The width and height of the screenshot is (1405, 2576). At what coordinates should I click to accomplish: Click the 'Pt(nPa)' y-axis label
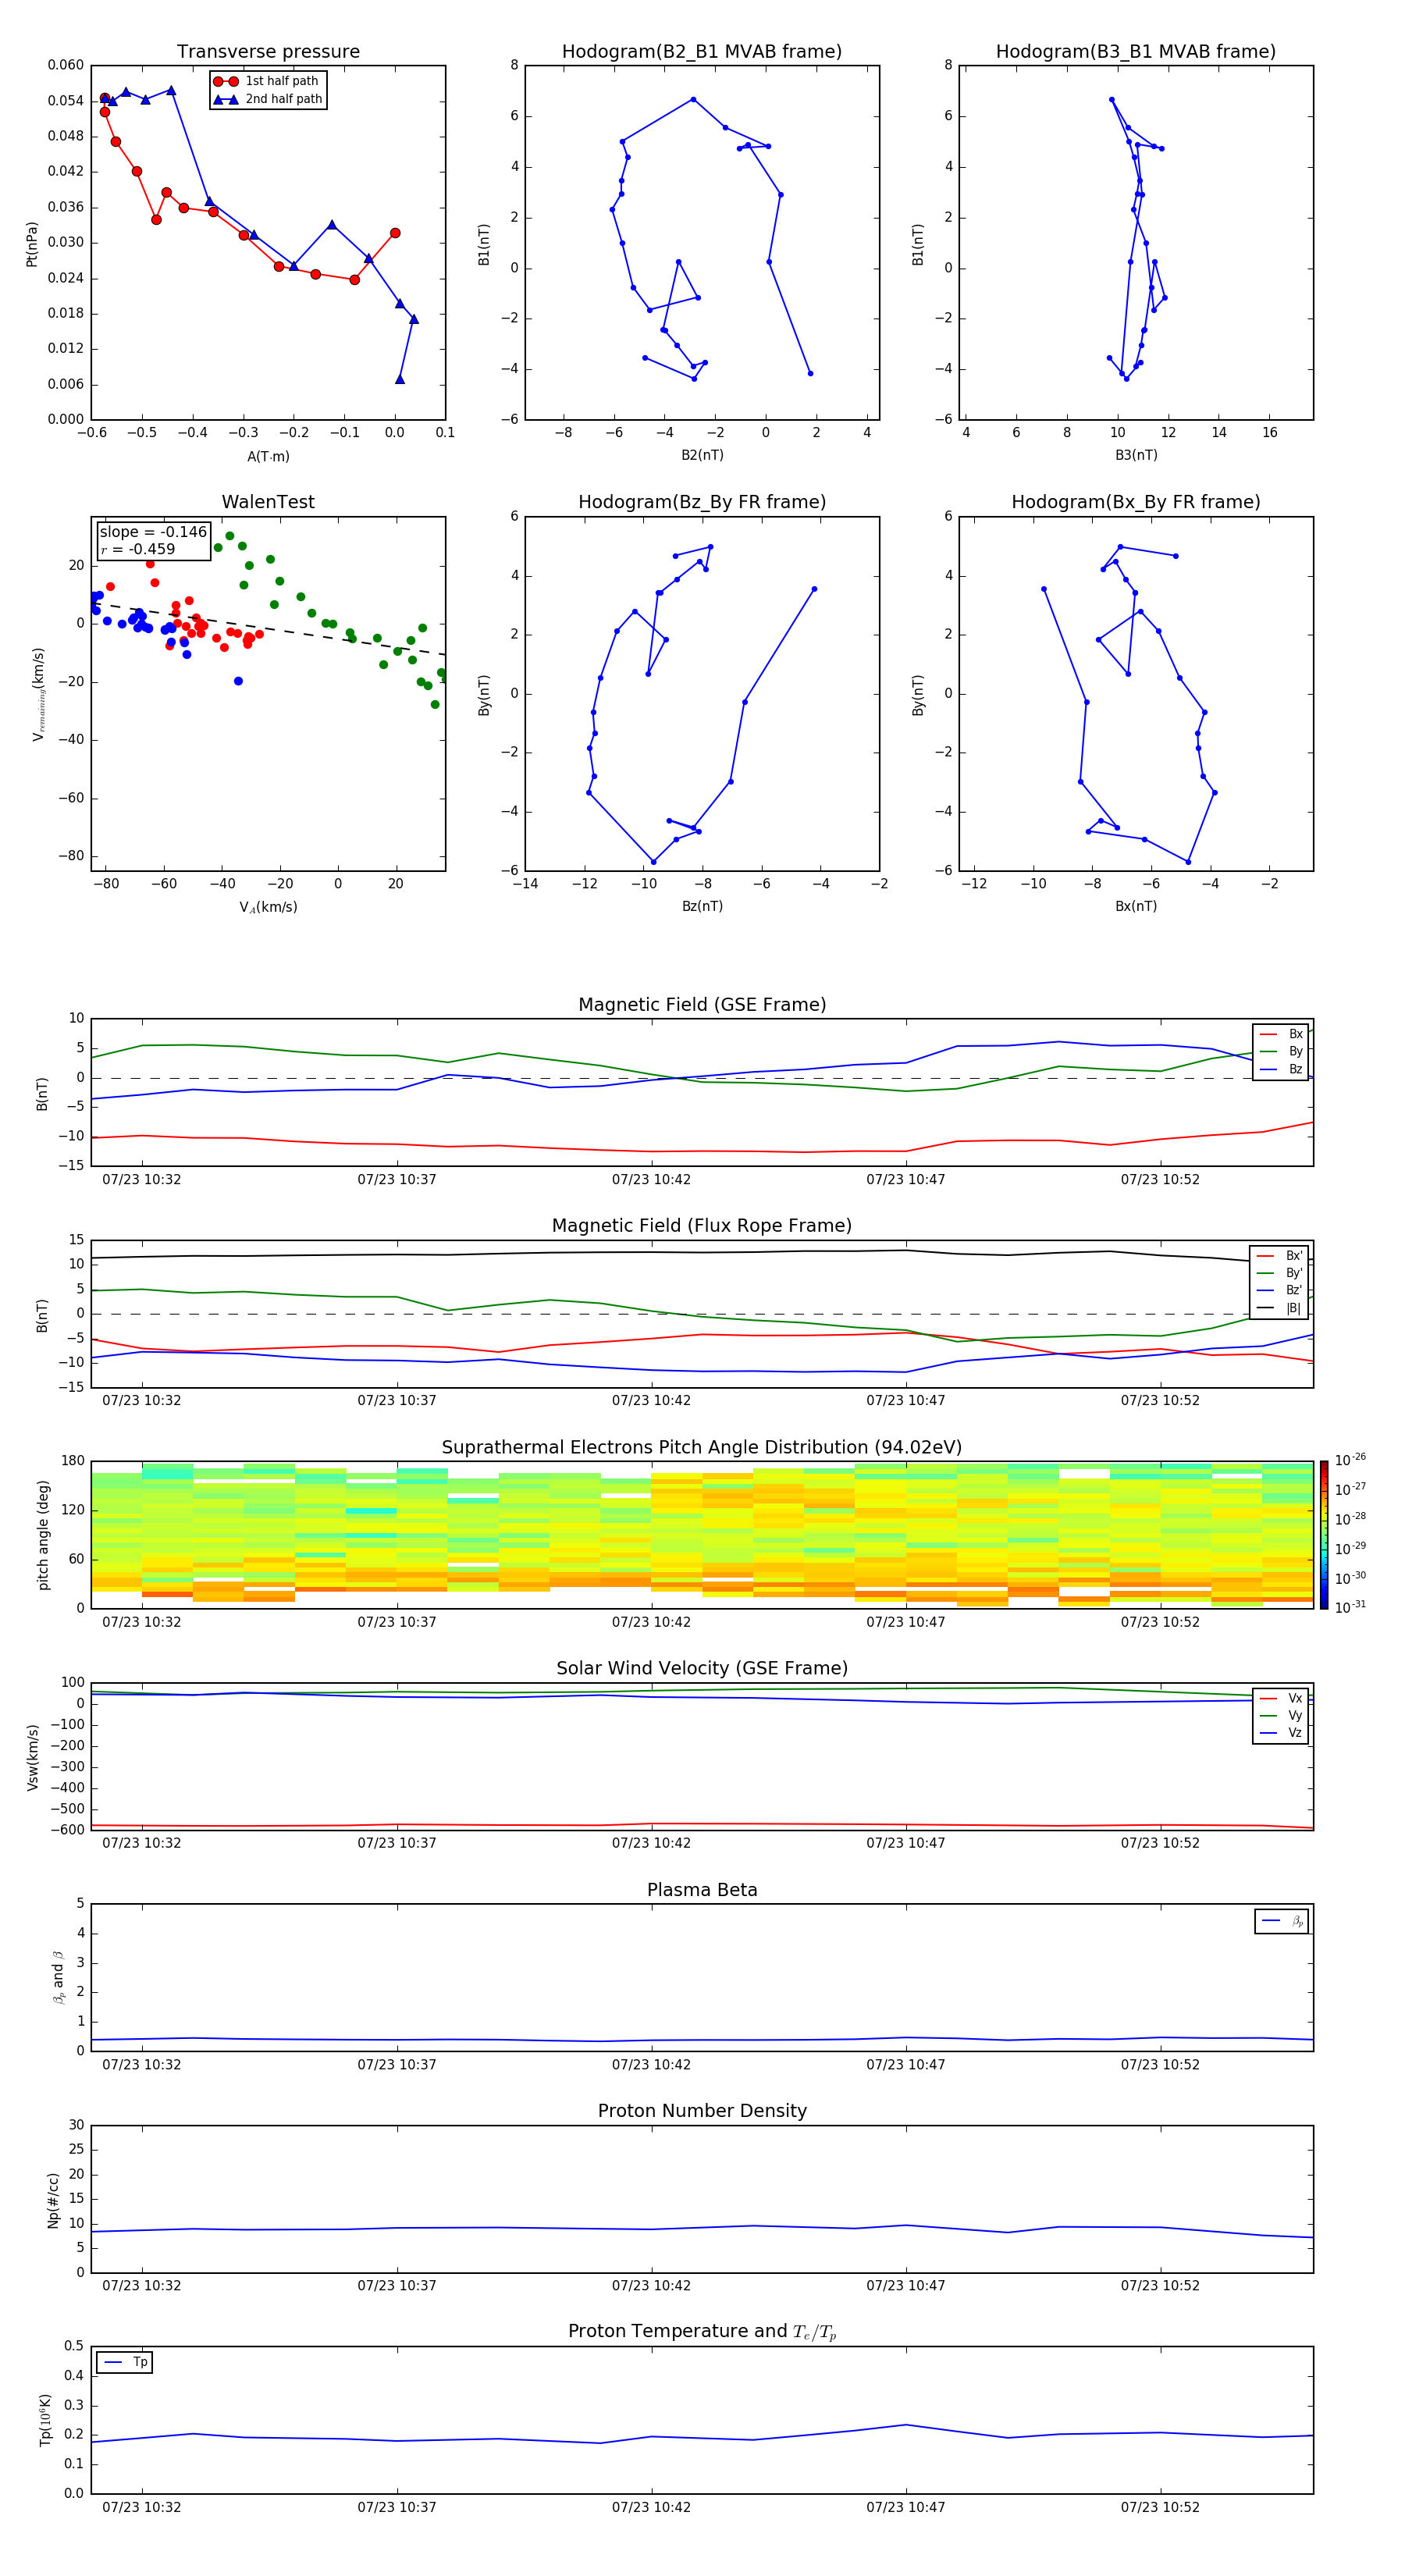[32, 244]
